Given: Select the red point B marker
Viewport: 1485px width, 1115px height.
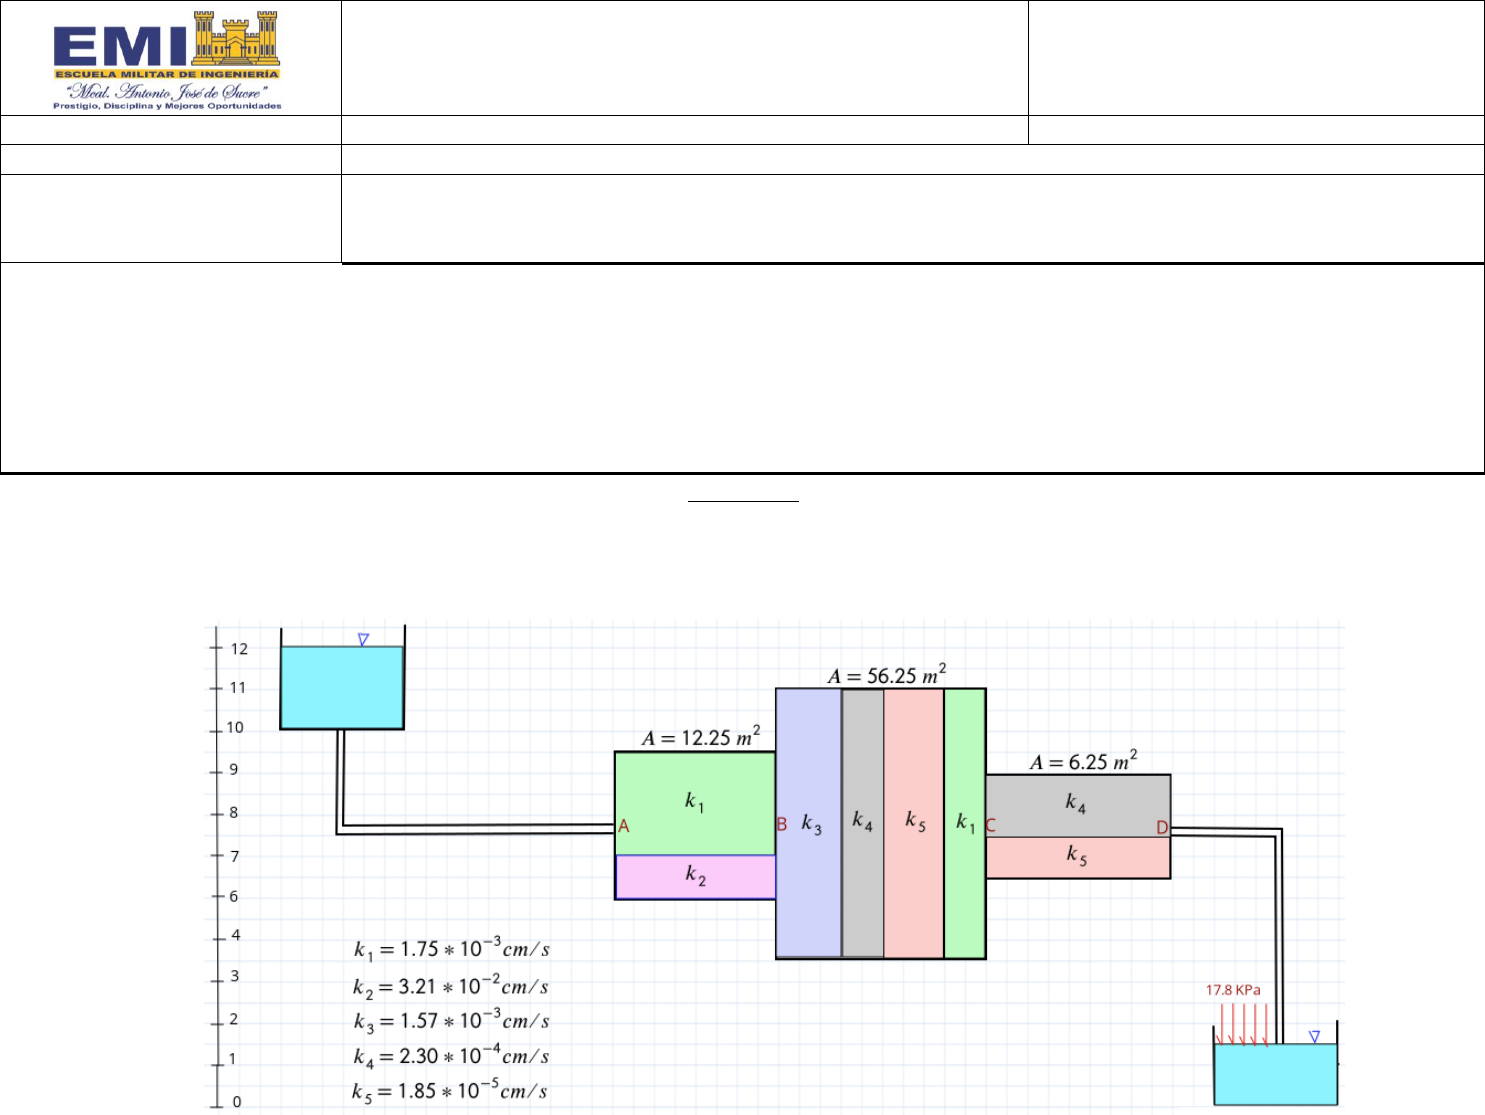Looking at the screenshot, I should pos(782,824).
